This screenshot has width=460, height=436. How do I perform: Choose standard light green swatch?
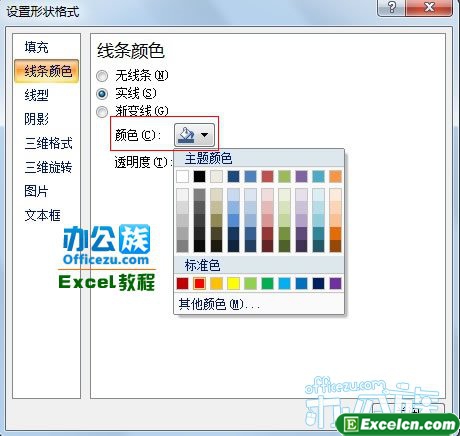250,283
